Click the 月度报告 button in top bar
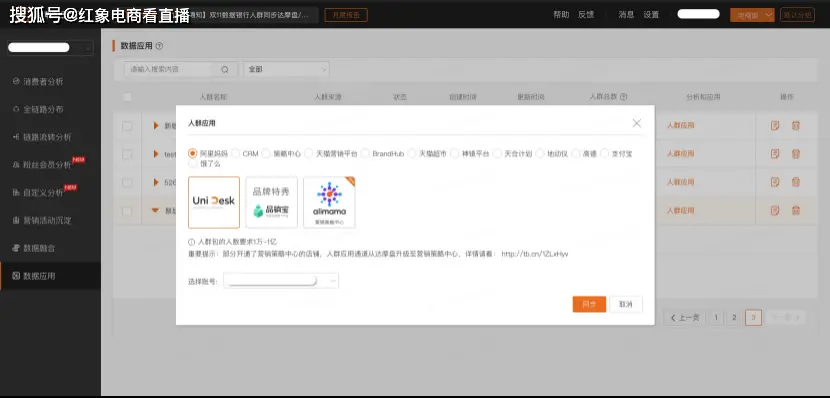The width and height of the screenshot is (830, 398). tap(346, 15)
